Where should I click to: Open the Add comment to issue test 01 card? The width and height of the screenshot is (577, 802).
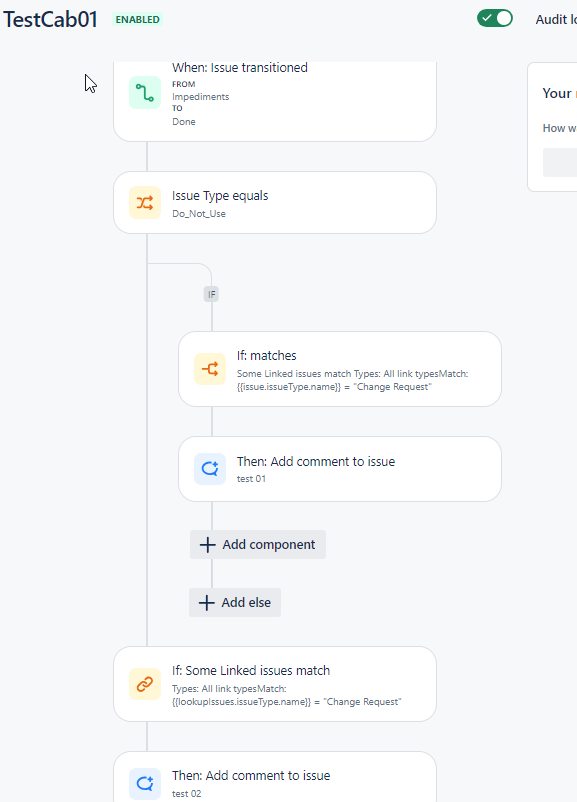(340, 469)
